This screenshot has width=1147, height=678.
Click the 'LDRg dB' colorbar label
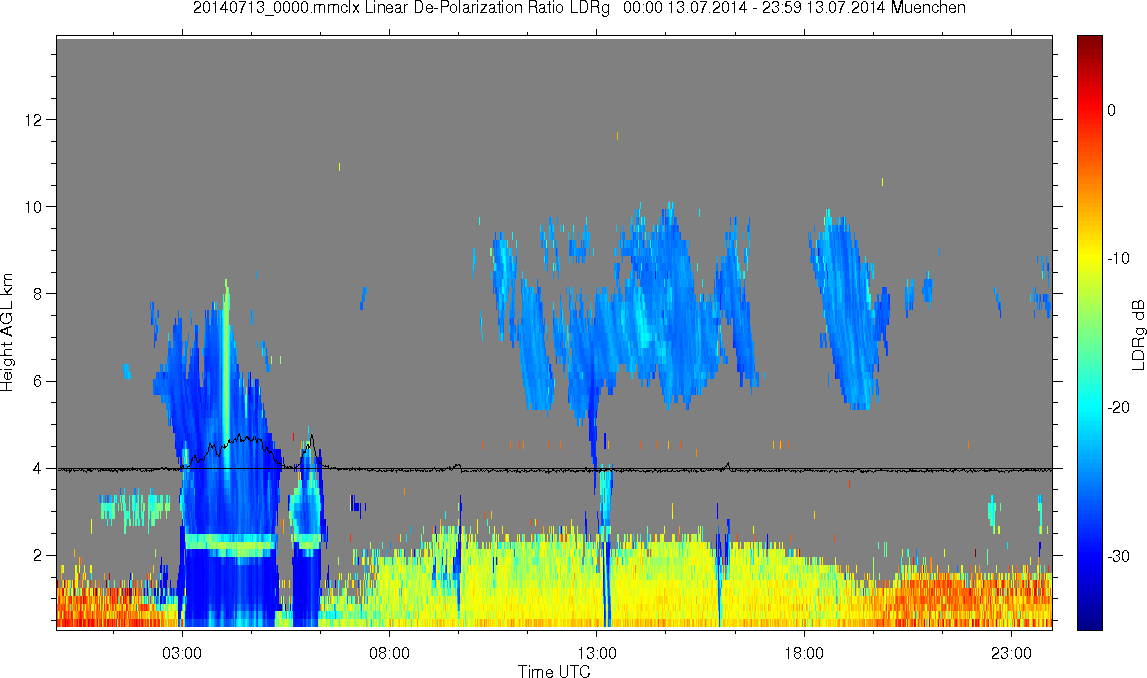coord(1137,334)
